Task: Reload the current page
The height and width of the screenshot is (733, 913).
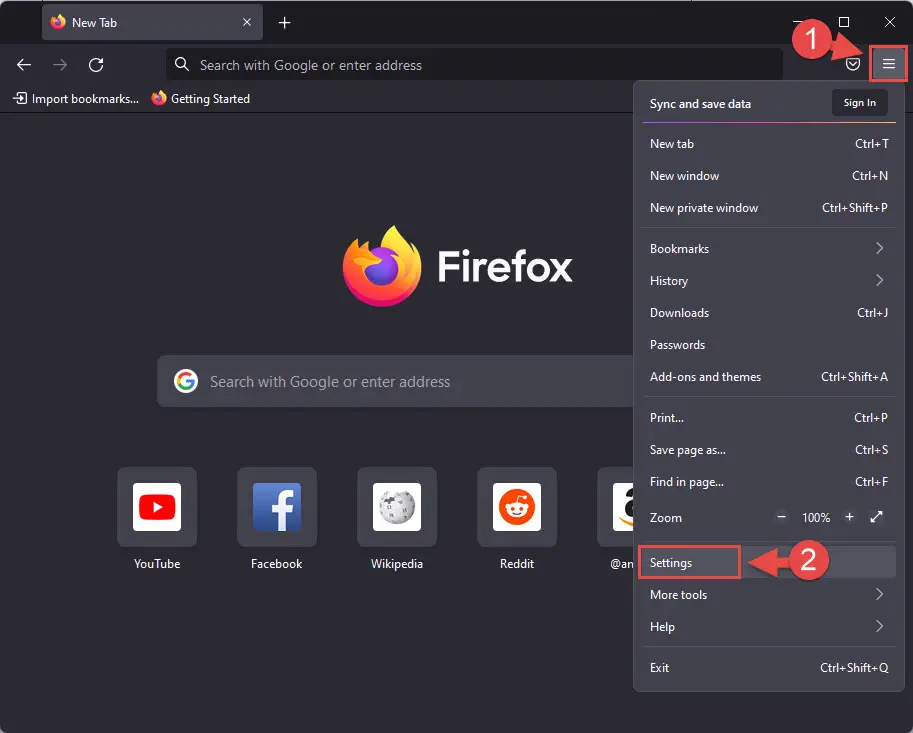Action: [96, 65]
